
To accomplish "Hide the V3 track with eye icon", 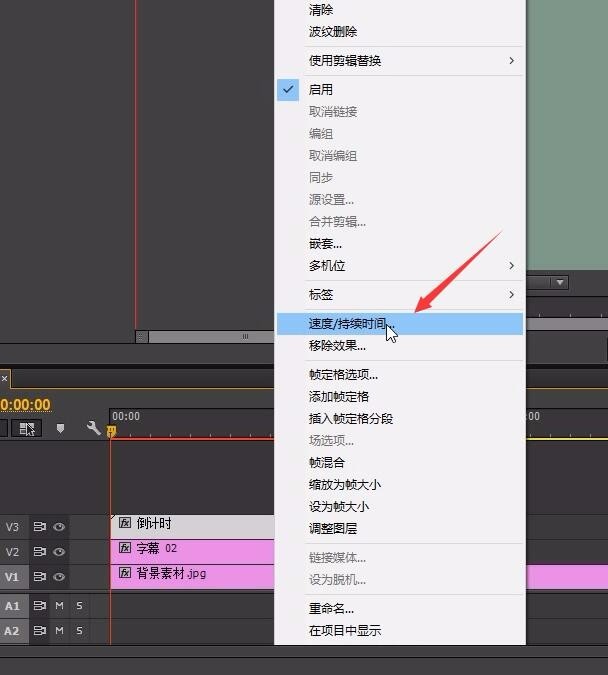I will point(59,526).
